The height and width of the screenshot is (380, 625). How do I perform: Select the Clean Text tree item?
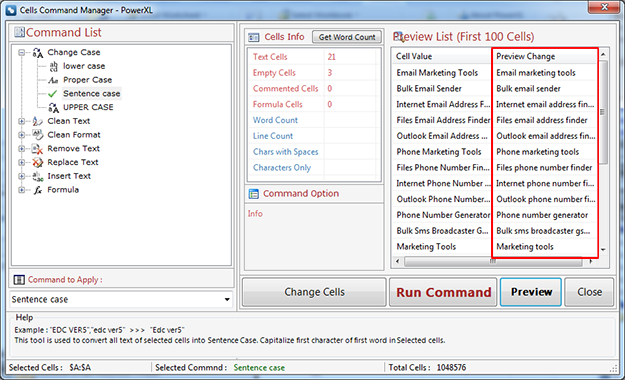pyautogui.click(x=69, y=121)
